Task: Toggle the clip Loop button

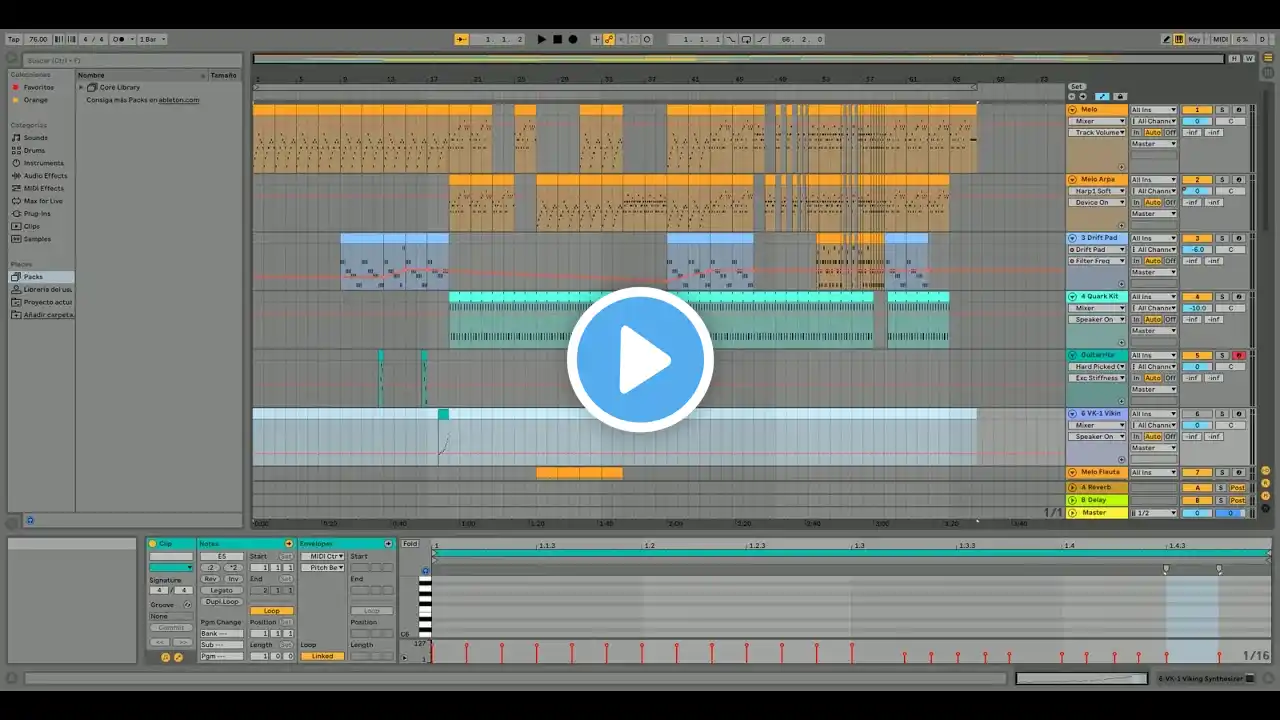Action: pyautogui.click(x=271, y=611)
